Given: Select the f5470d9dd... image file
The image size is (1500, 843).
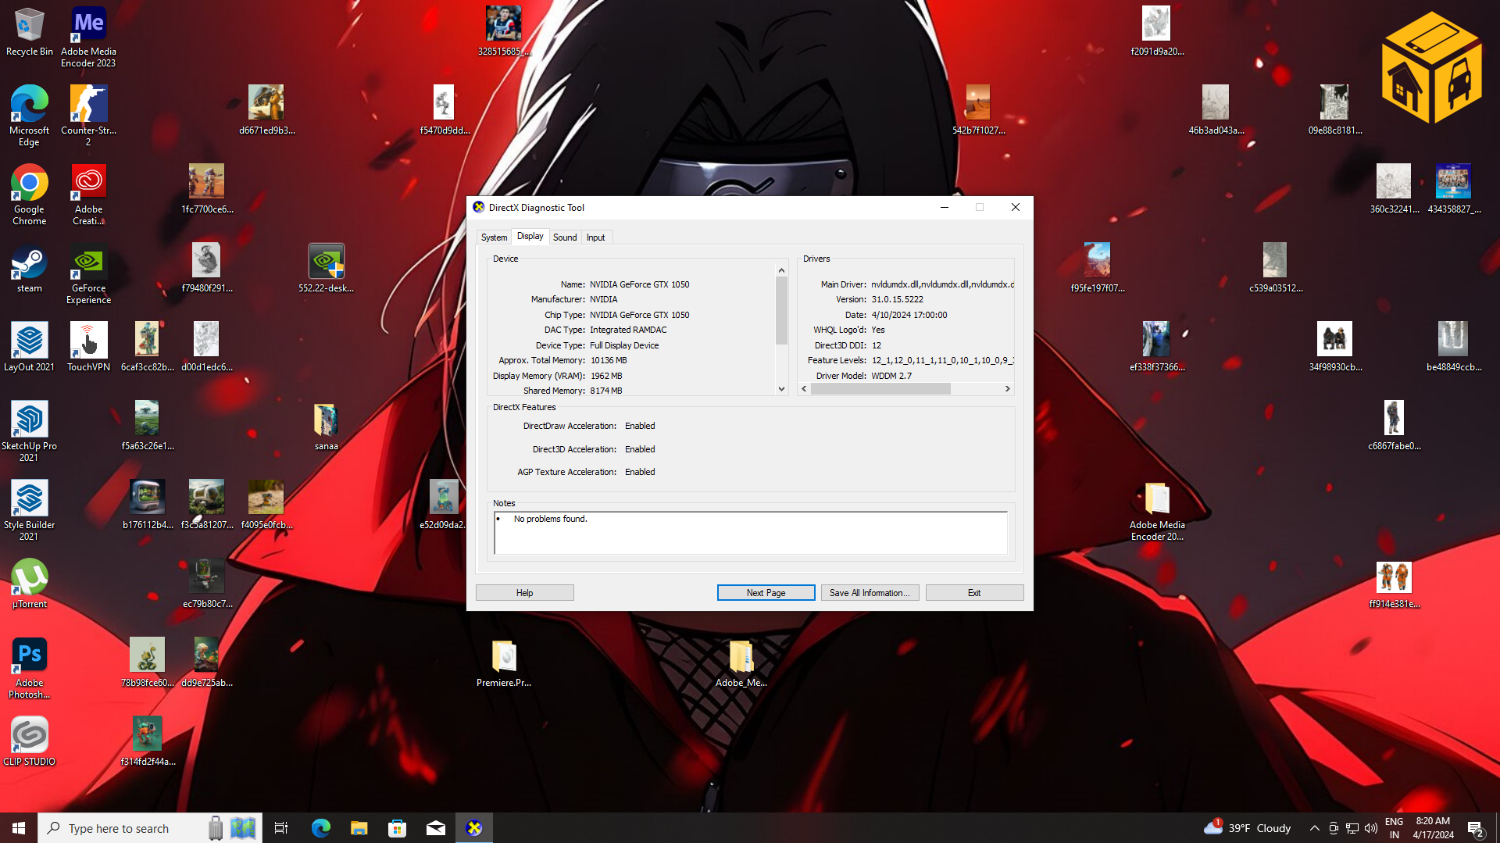Looking at the screenshot, I should [x=444, y=110].
